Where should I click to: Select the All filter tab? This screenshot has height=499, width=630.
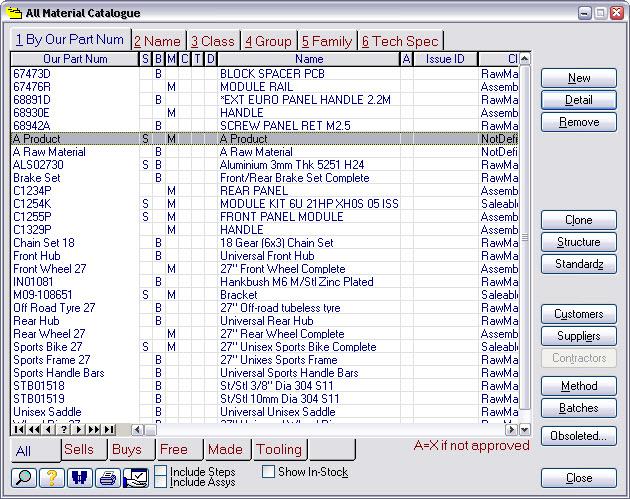pyautogui.click(x=35, y=451)
